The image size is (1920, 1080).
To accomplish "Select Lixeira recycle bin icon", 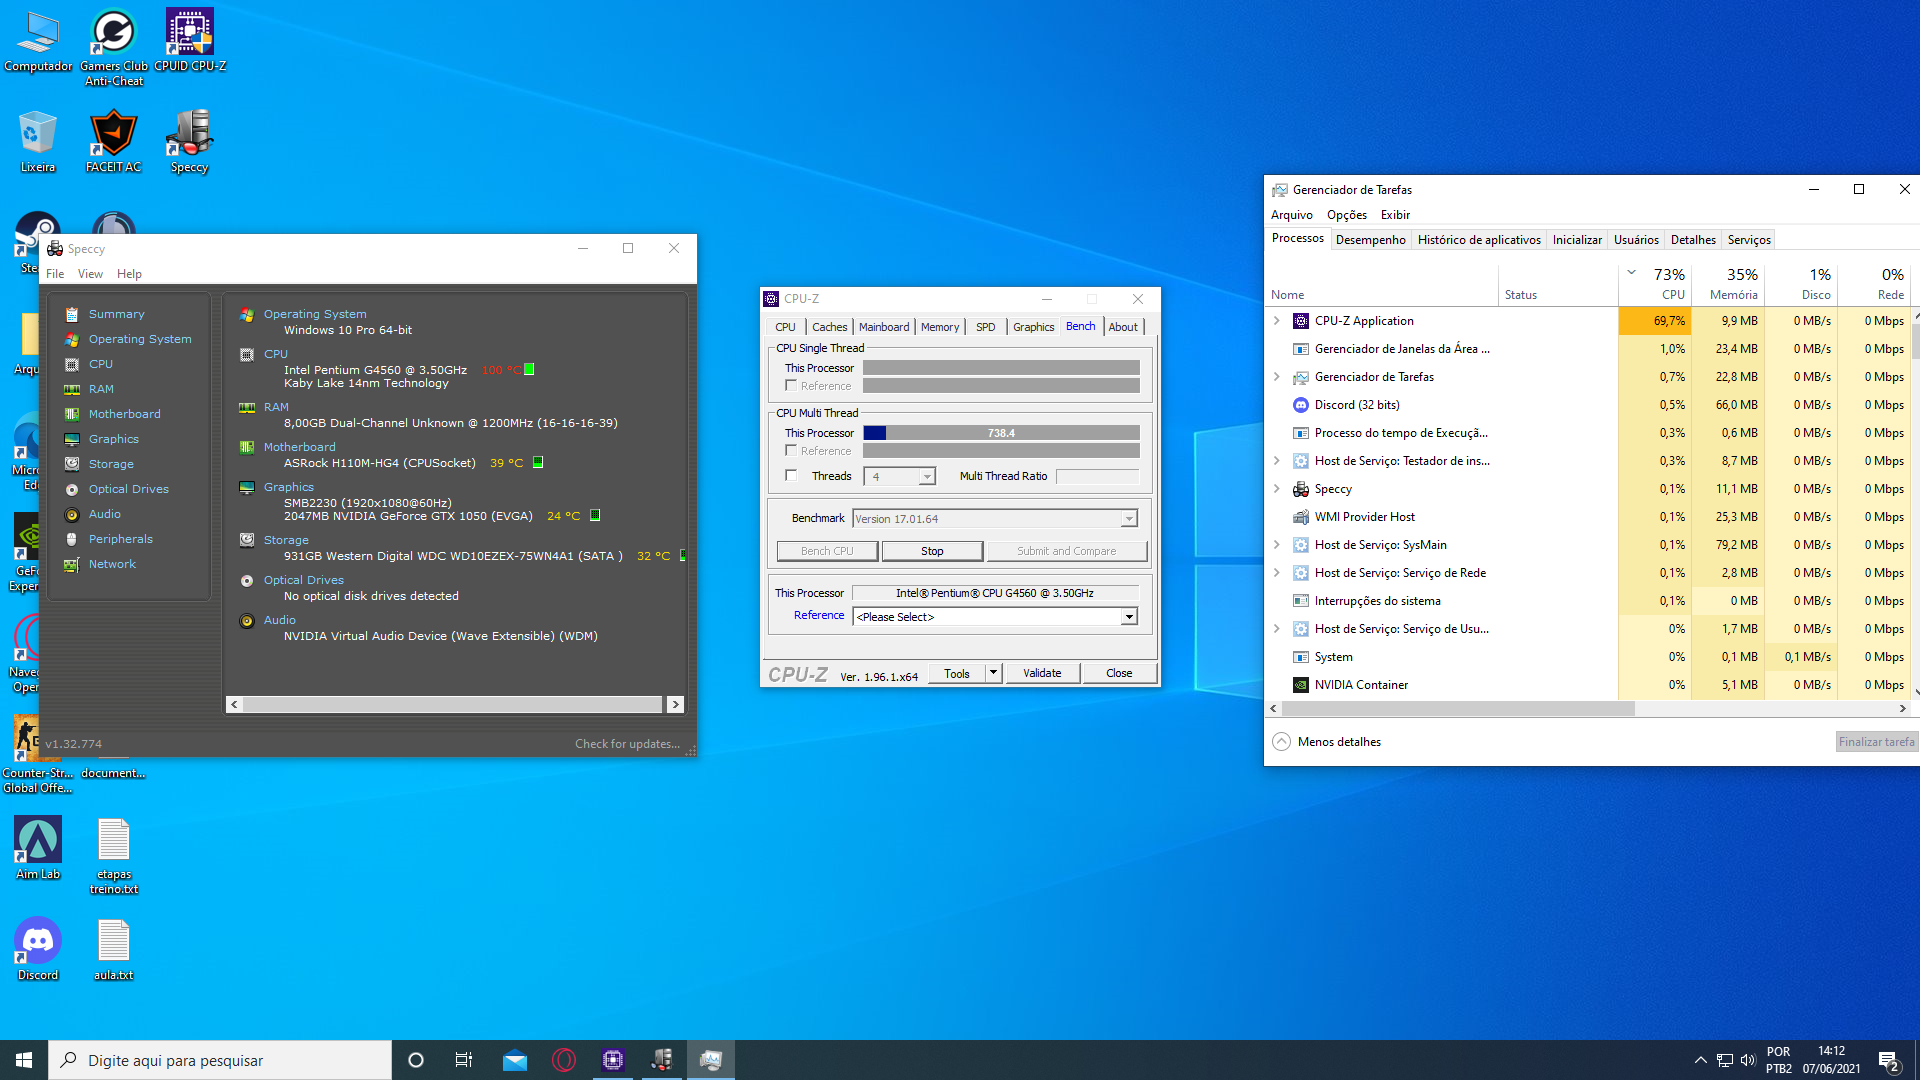I will point(38,141).
